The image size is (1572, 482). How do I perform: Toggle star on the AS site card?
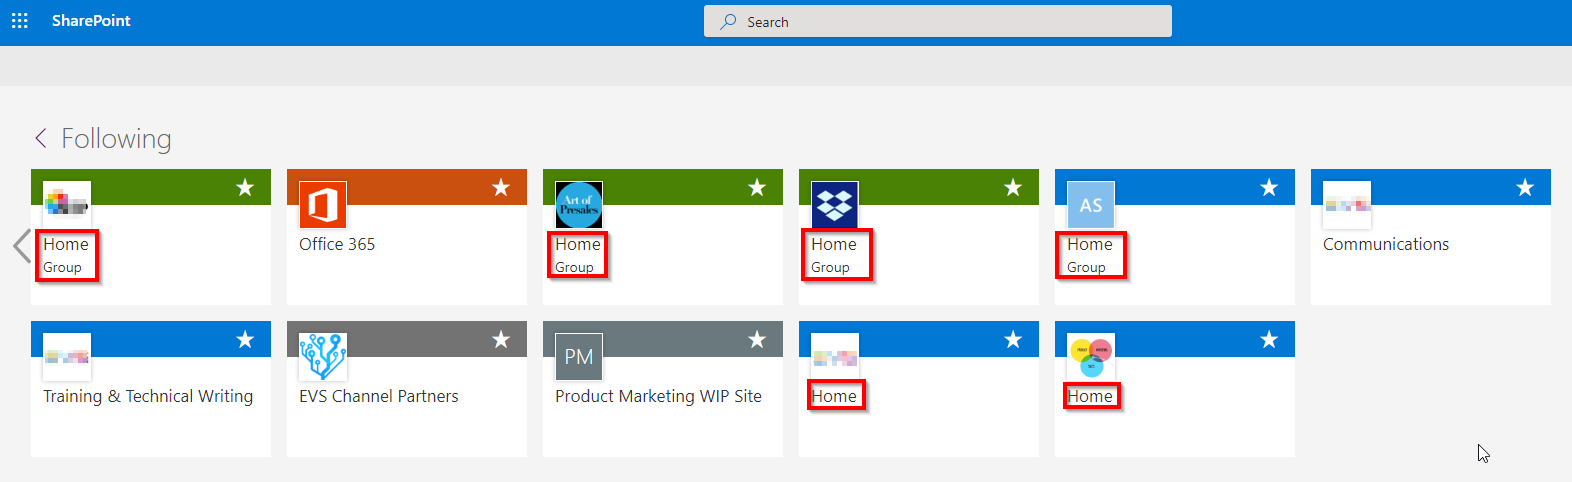tap(1269, 187)
